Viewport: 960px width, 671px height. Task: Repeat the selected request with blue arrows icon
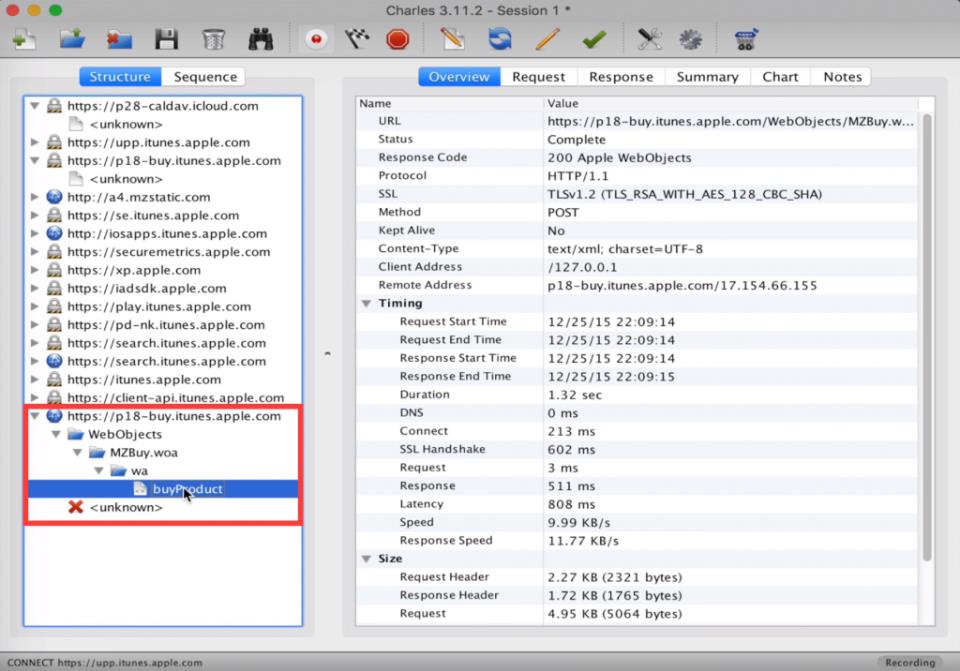pyautogui.click(x=499, y=40)
